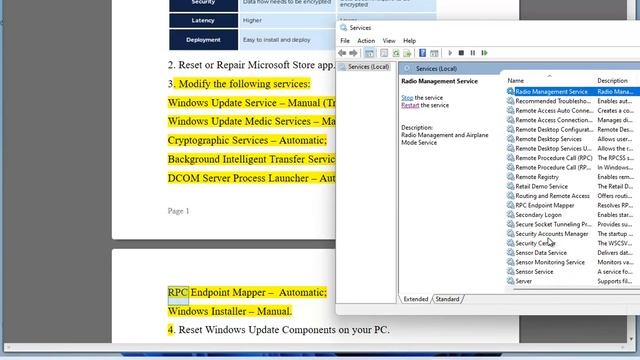Click the Services window title icon
The width and height of the screenshot is (640, 360).
[x=343, y=27]
